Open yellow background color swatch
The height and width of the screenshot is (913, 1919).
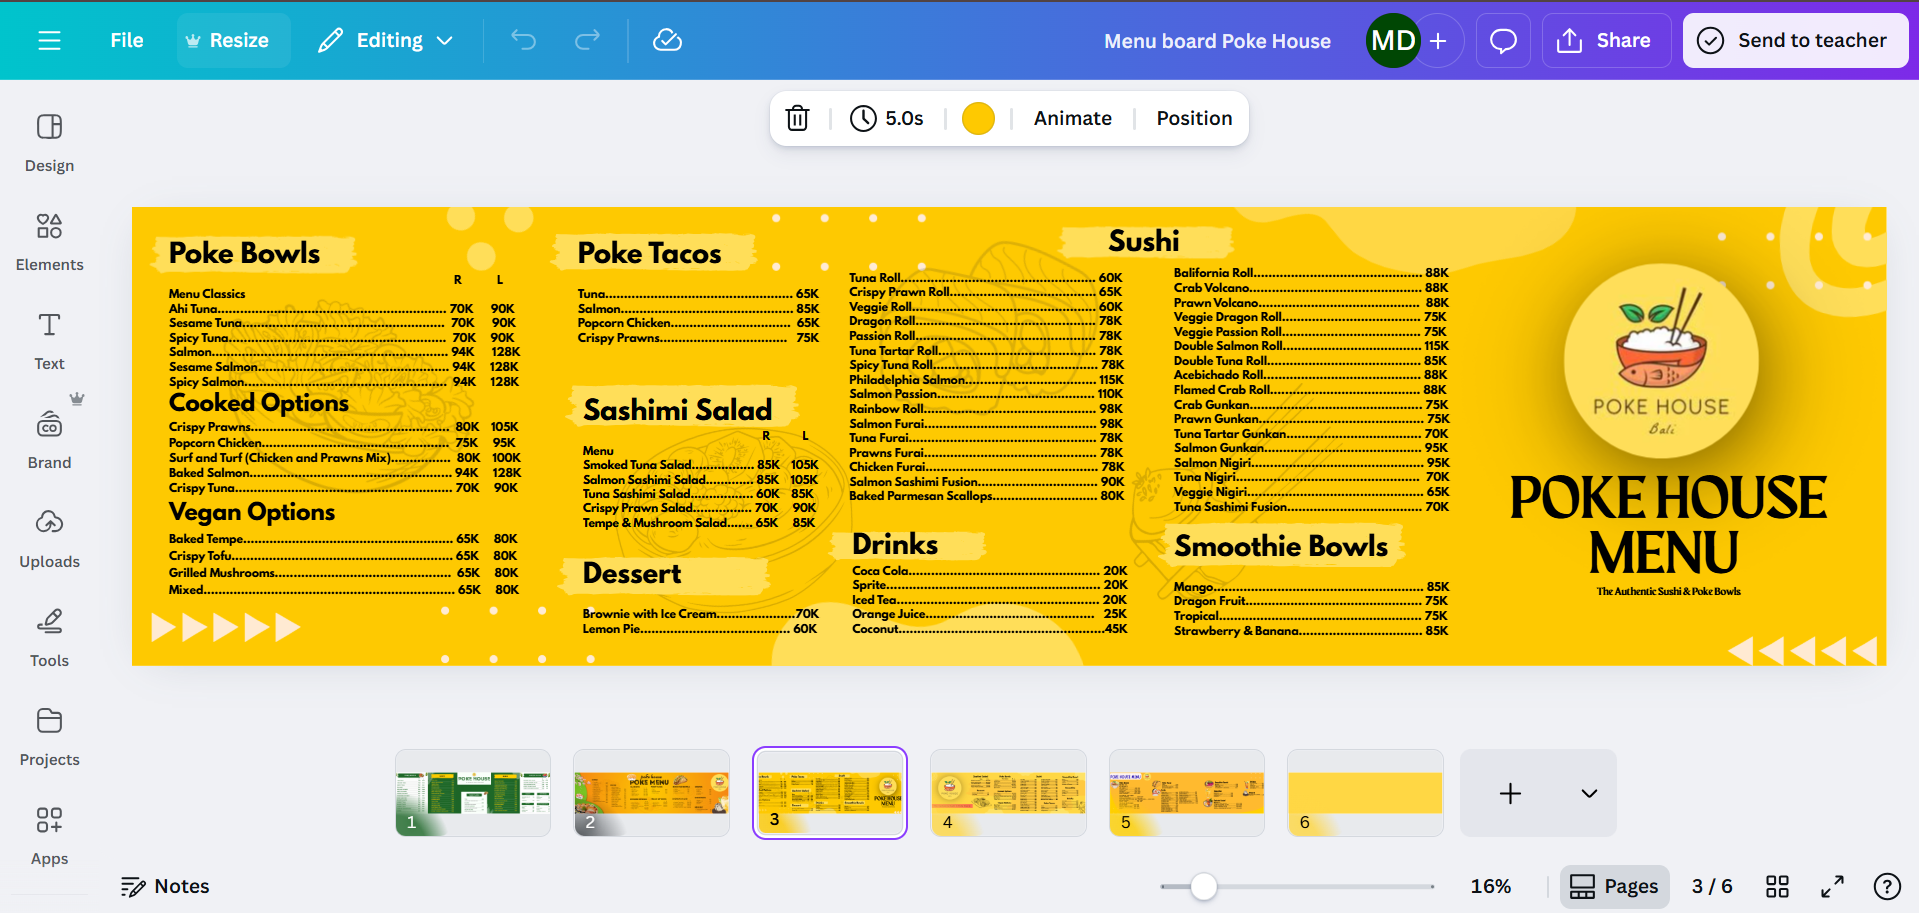pos(978,118)
